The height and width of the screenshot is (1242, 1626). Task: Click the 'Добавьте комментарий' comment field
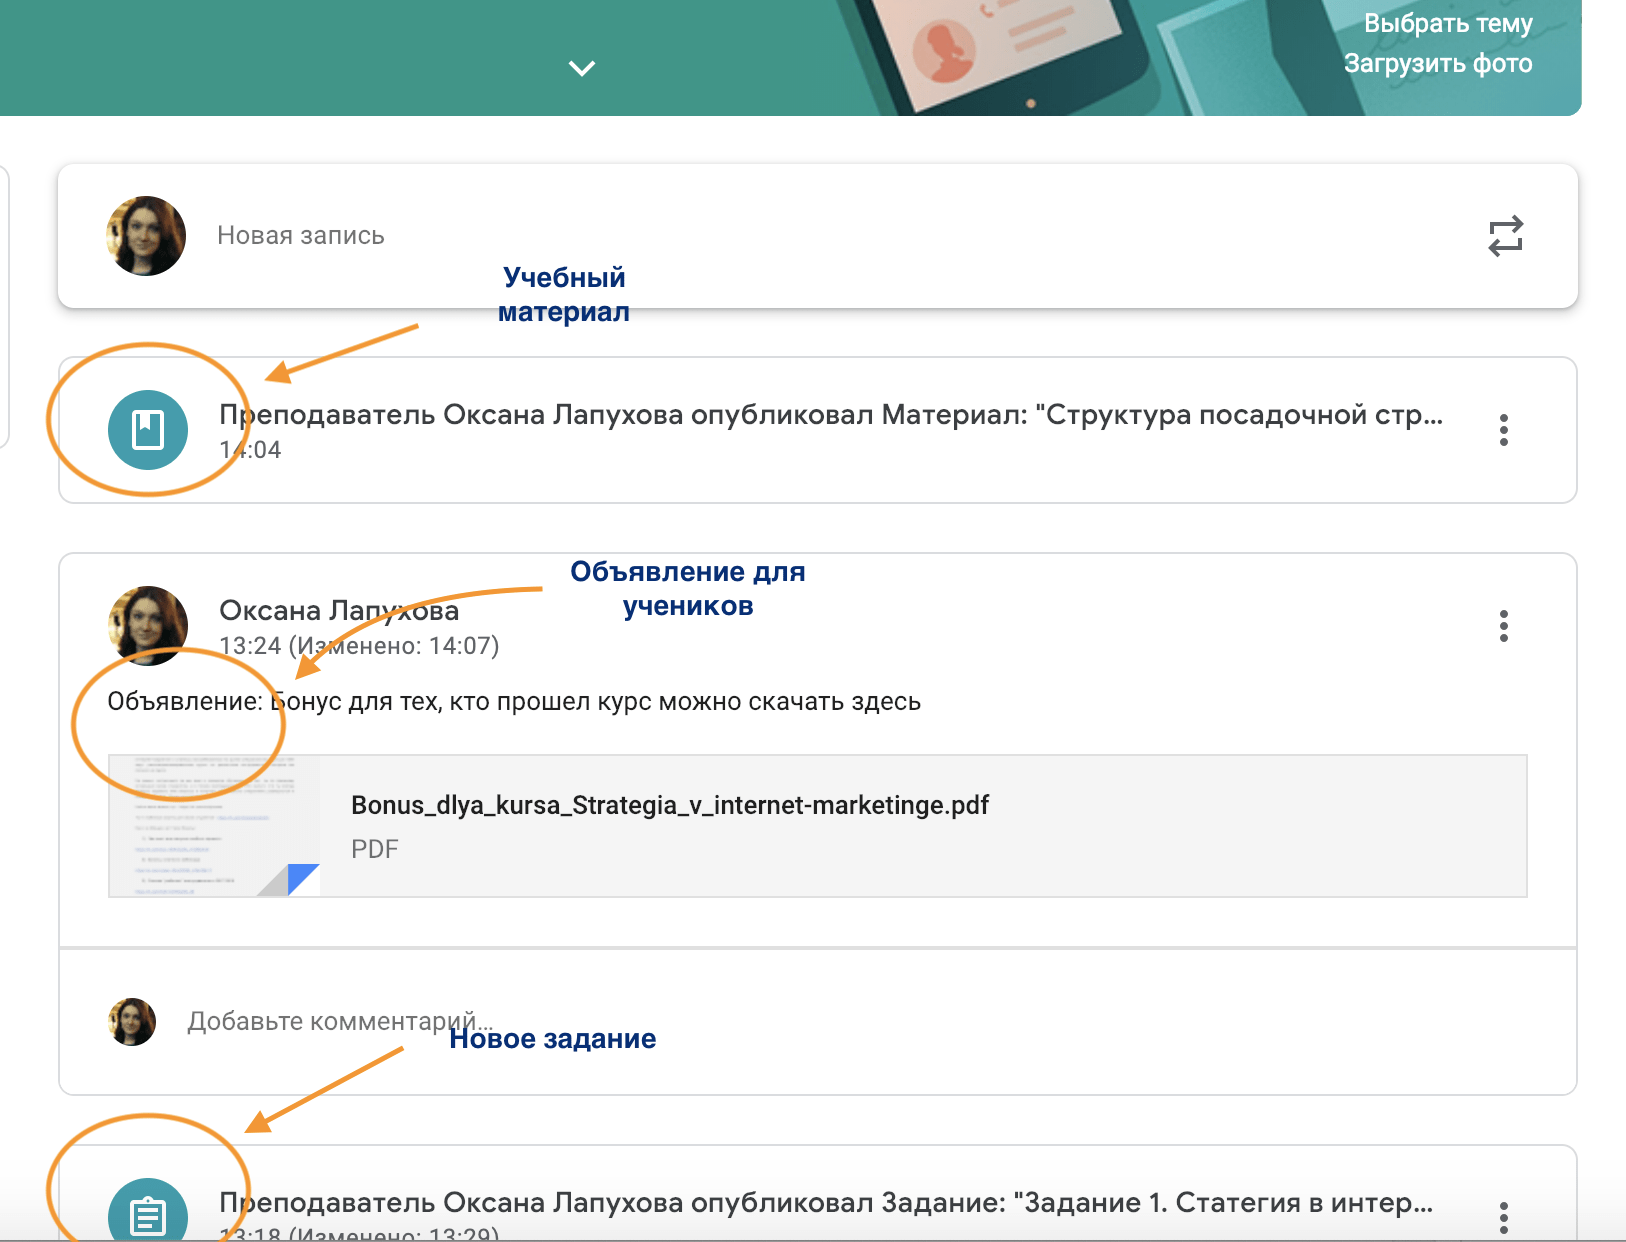pos(340,1021)
